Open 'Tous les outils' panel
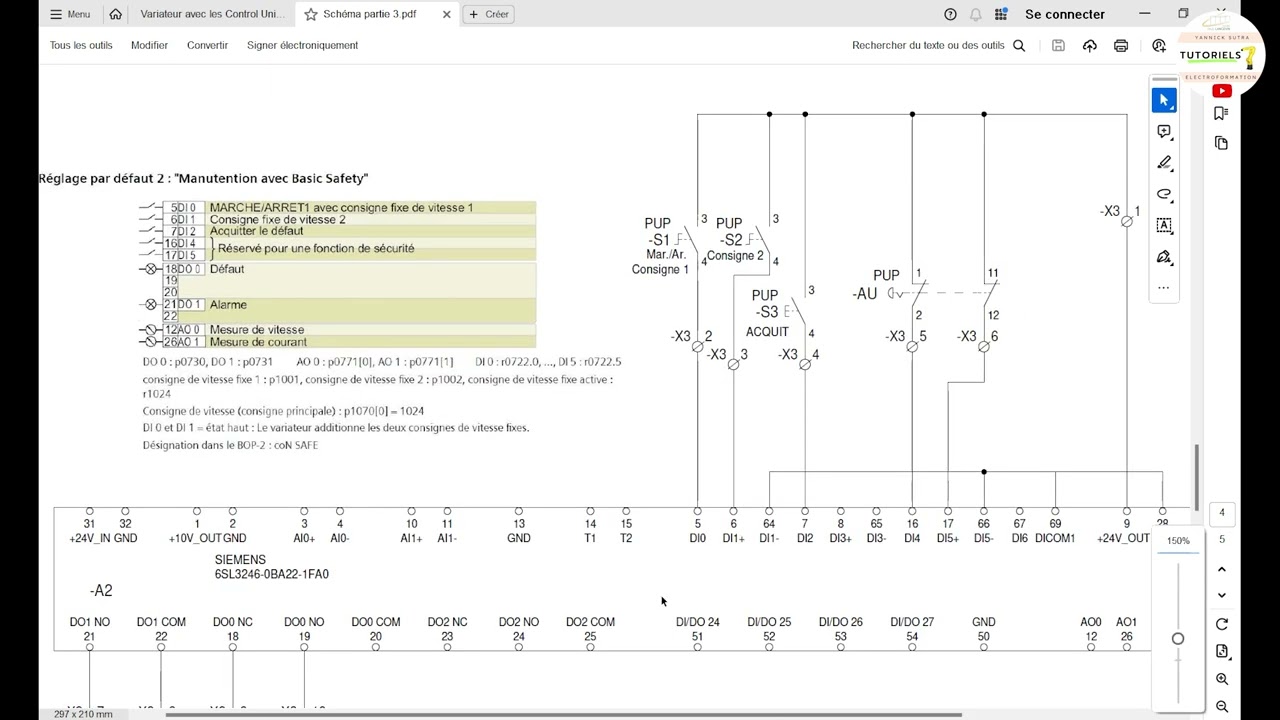This screenshot has width=1280, height=720. pyautogui.click(x=81, y=45)
